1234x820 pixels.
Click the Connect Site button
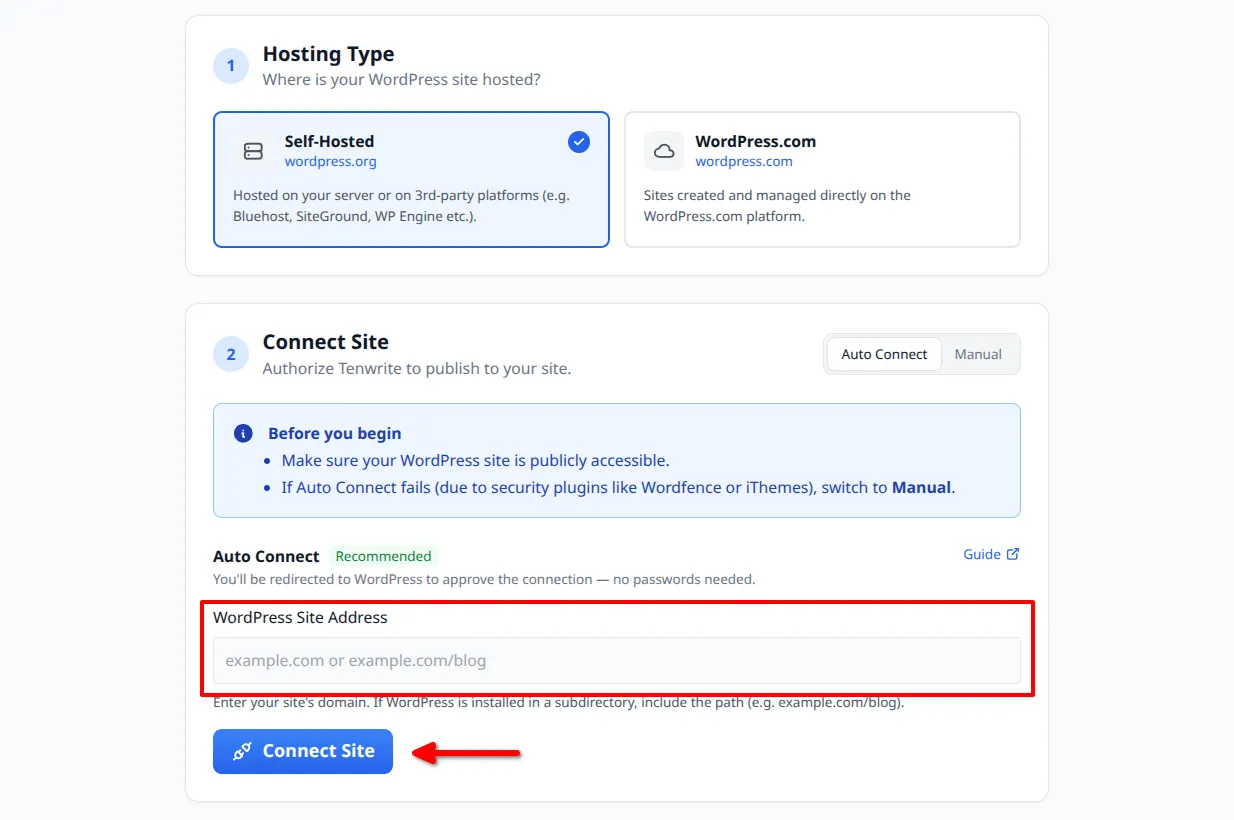click(x=302, y=751)
